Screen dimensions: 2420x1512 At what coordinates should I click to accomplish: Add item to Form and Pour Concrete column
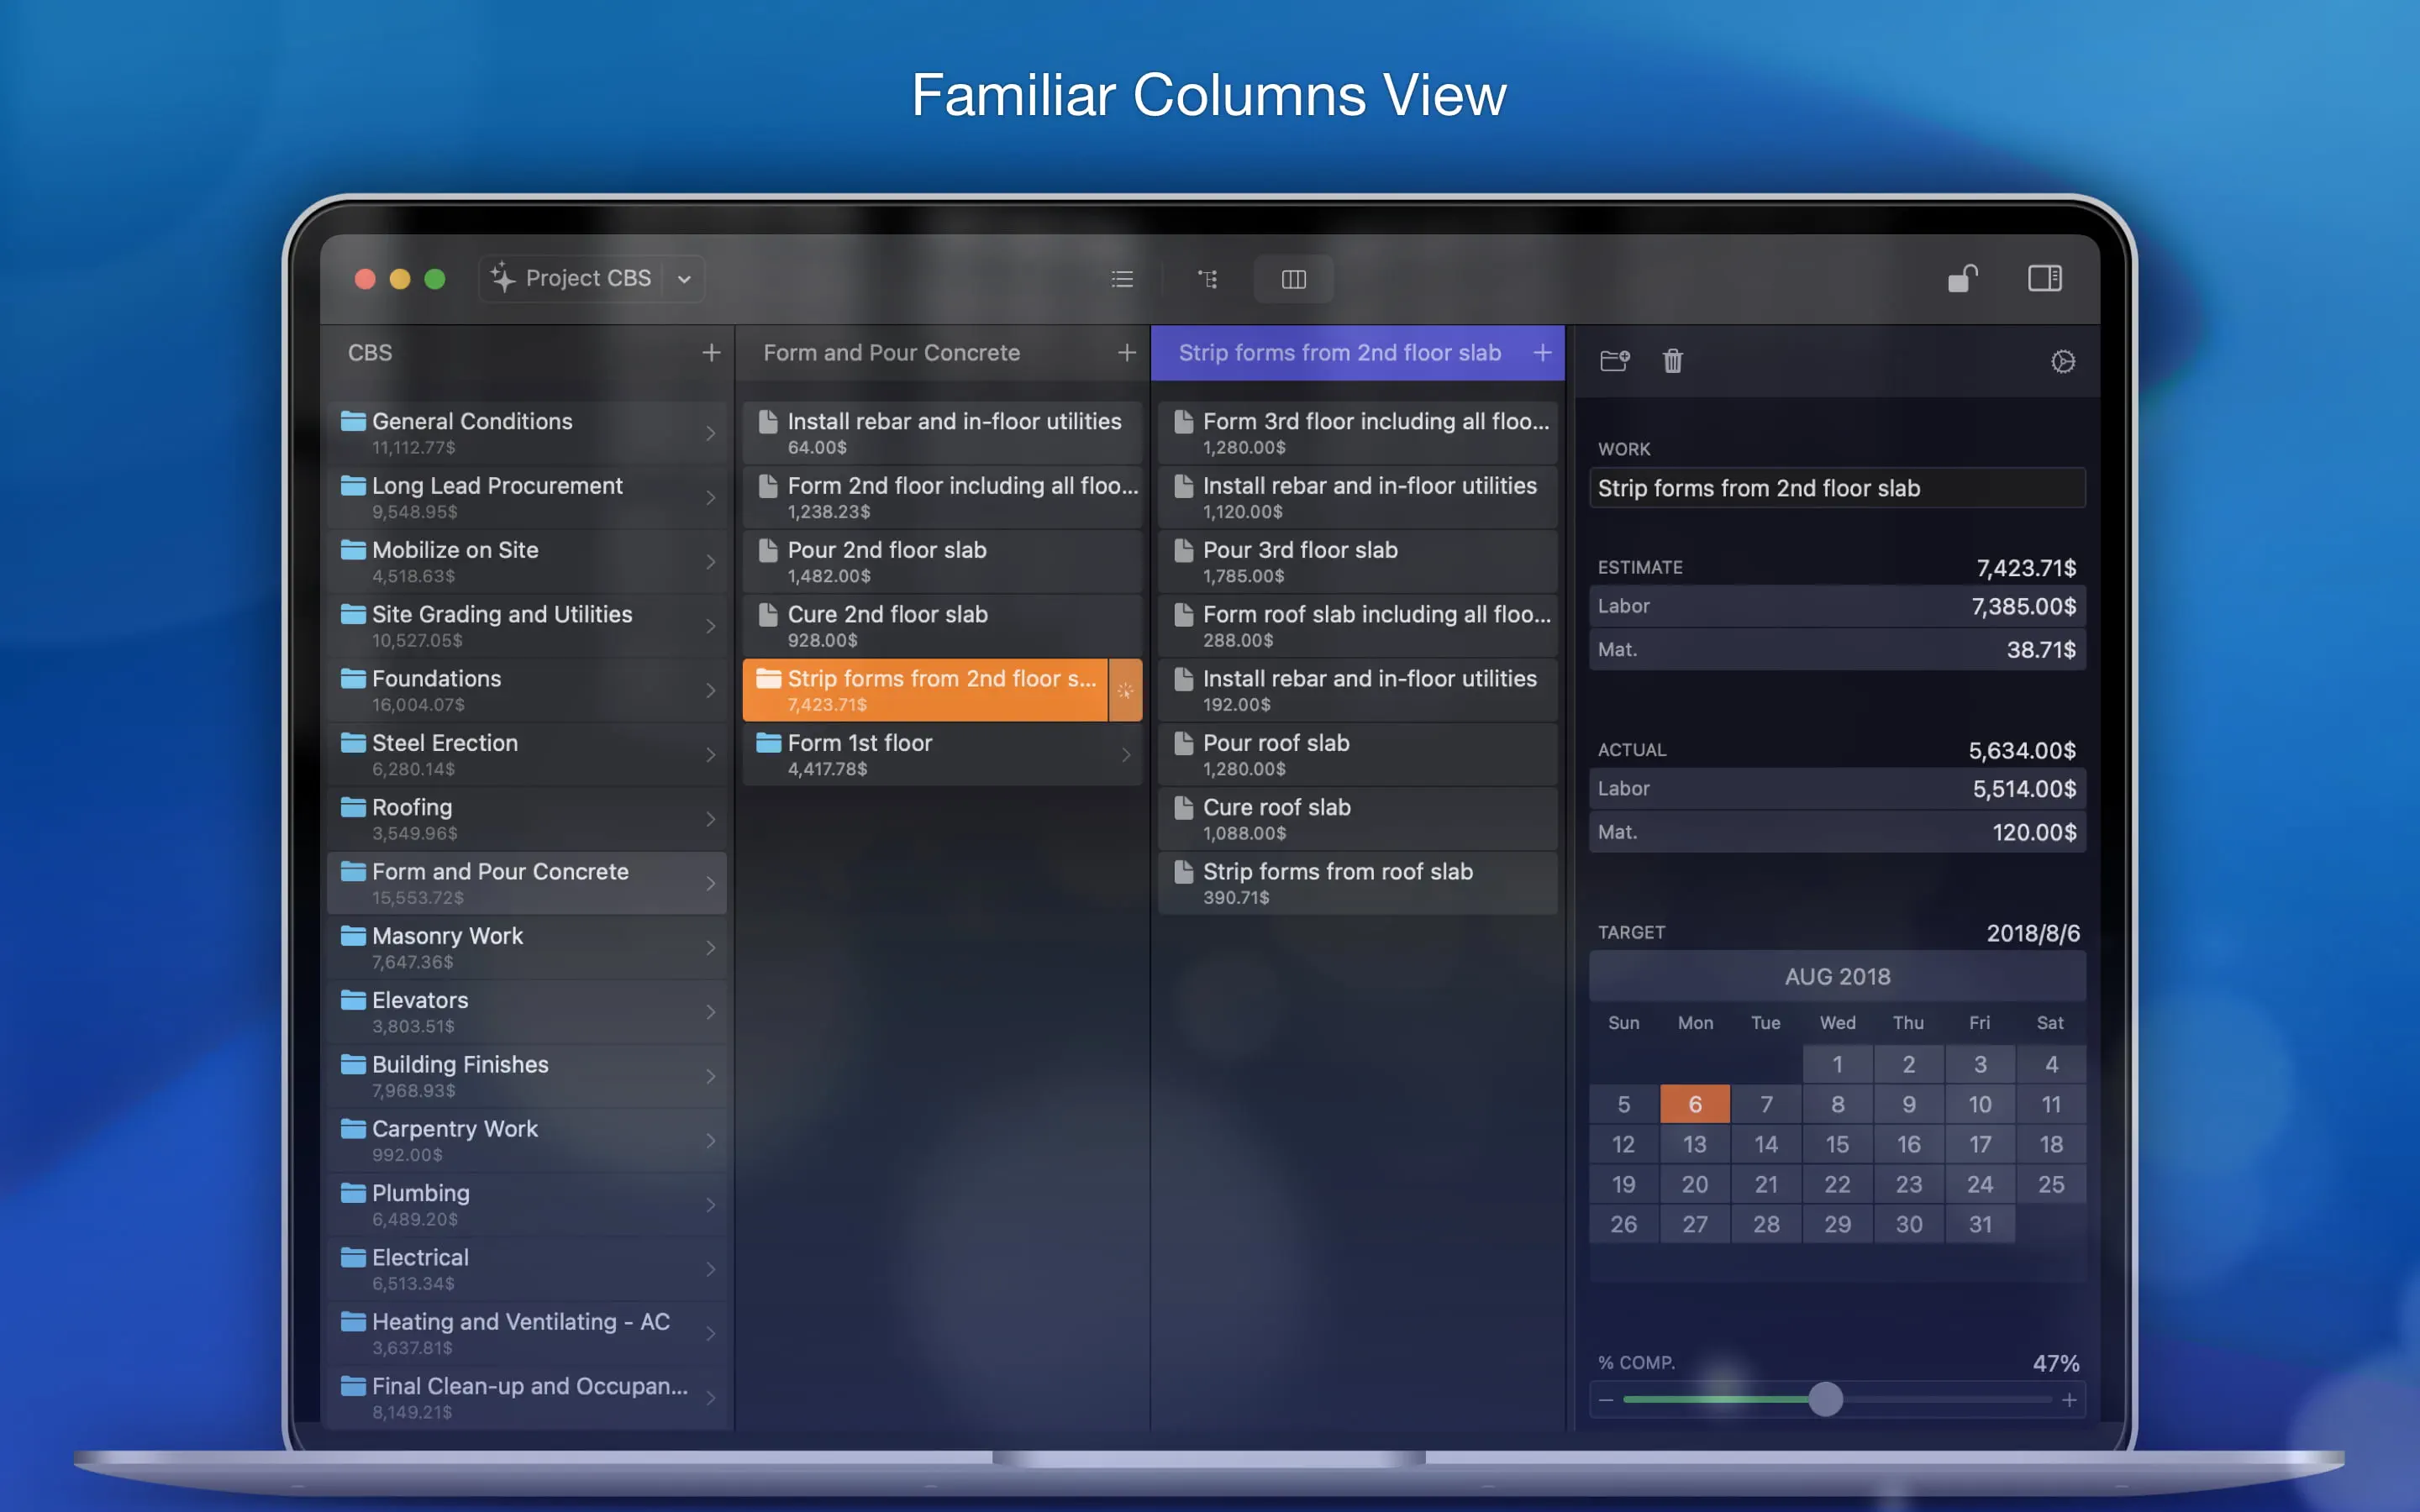click(1126, 353)
